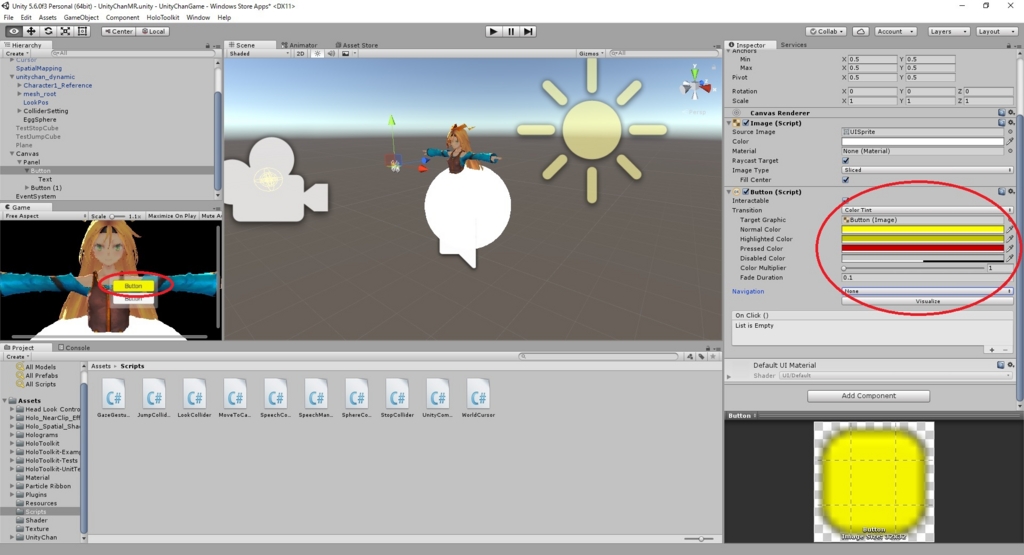Save search star icon in Project
Image resolution: width=1024 pixels, height=555 pixels.
pyautogui.click(x=713, y=357)
